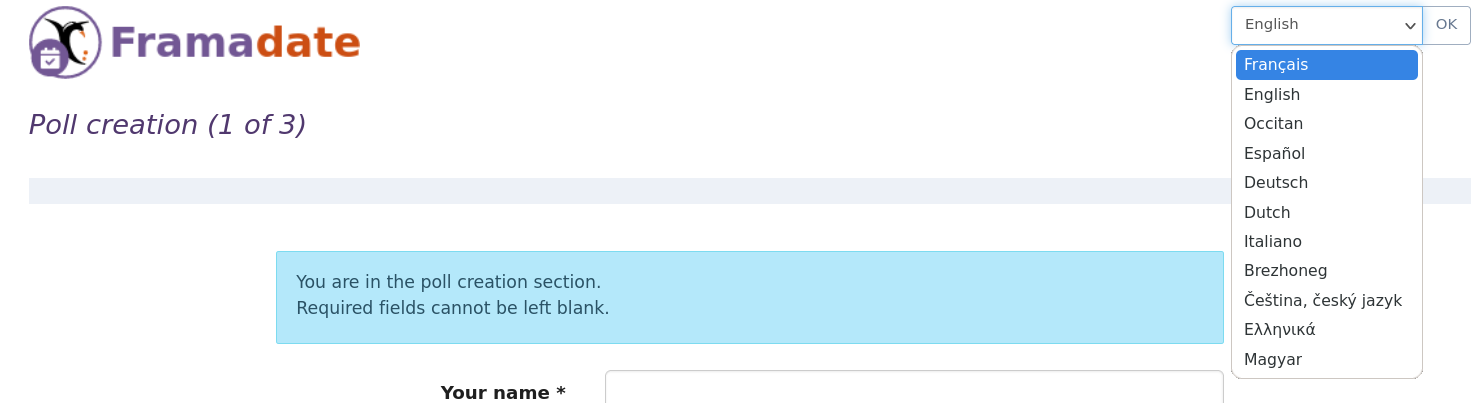Click the Framadate penguin logo icon
This screenshot has height=403, width=1477.
point(65,42)
